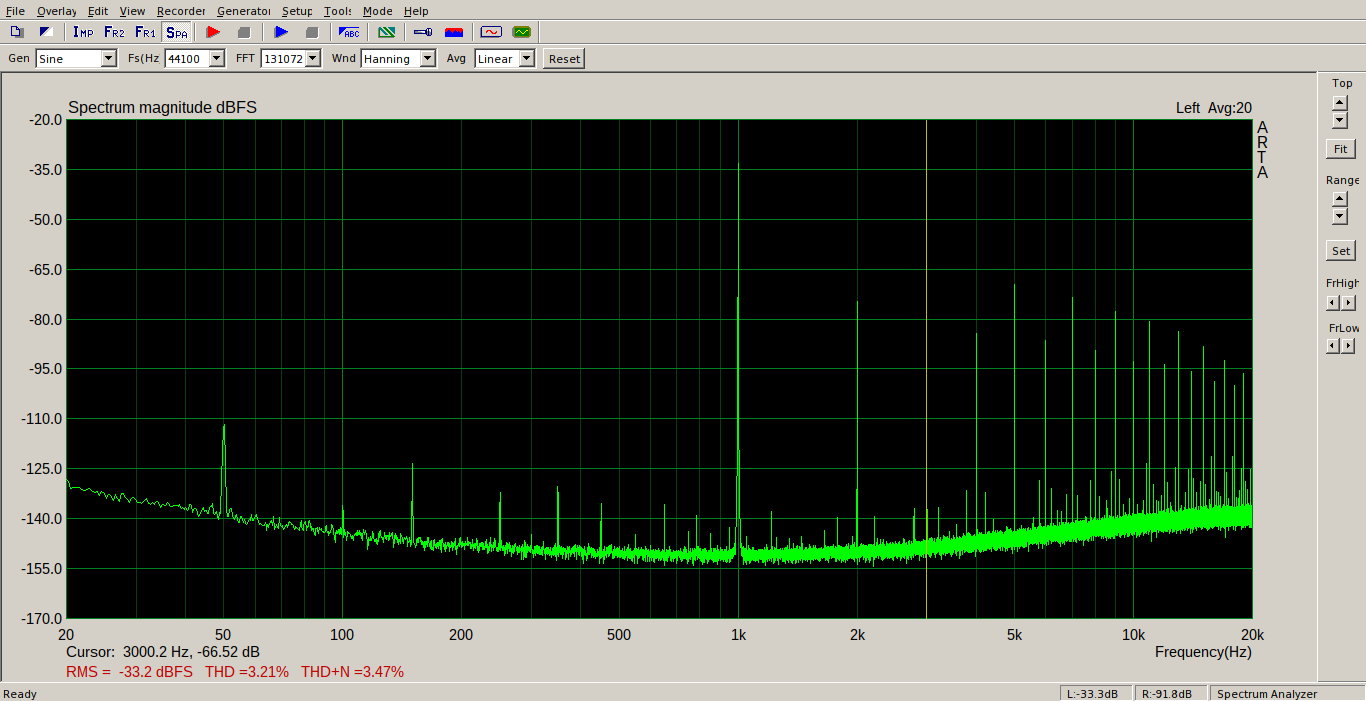Expand the FFT size dropdown (131072)
1366x701 pixels.
pos(313,59)
